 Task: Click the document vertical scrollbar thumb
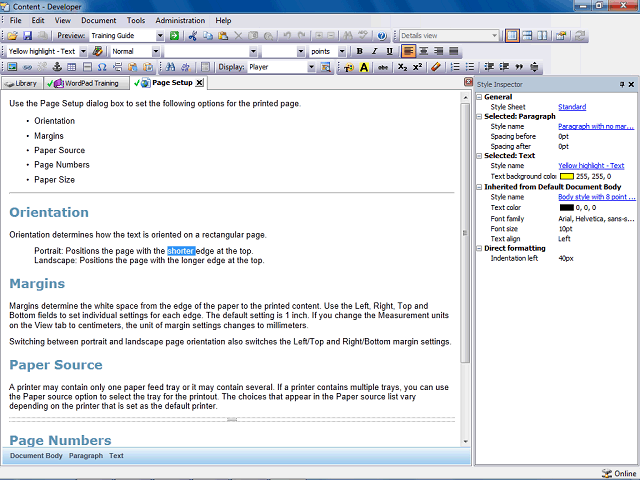pos(465,233)
